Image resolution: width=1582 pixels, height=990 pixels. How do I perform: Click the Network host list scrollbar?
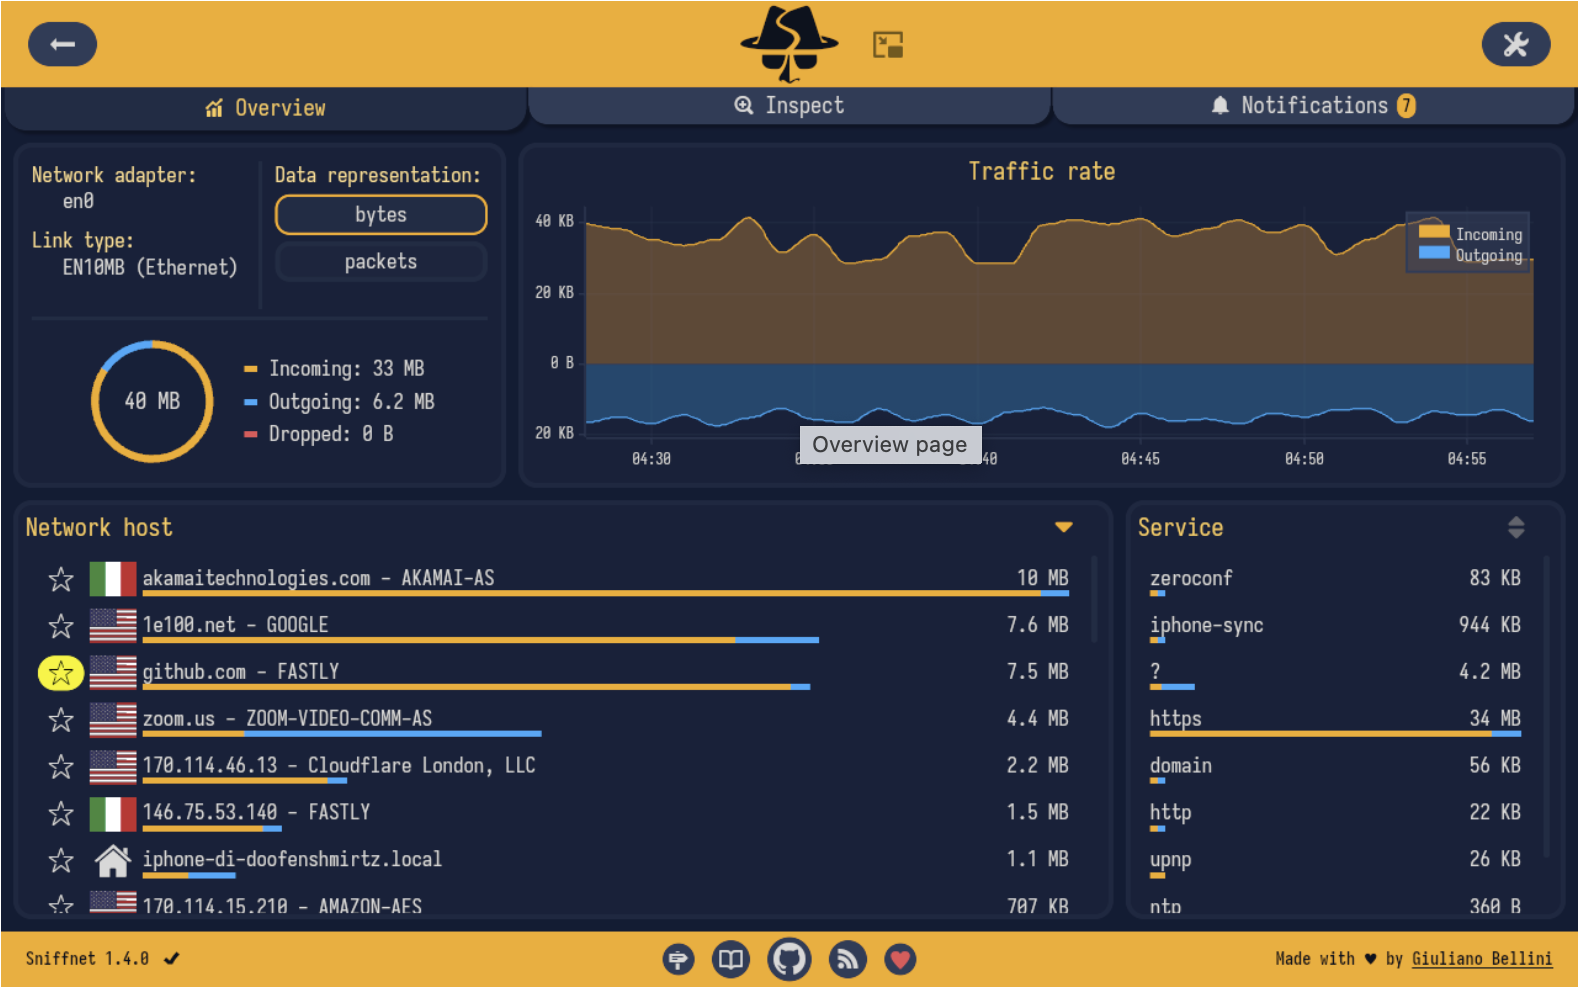pos(1093,600)
